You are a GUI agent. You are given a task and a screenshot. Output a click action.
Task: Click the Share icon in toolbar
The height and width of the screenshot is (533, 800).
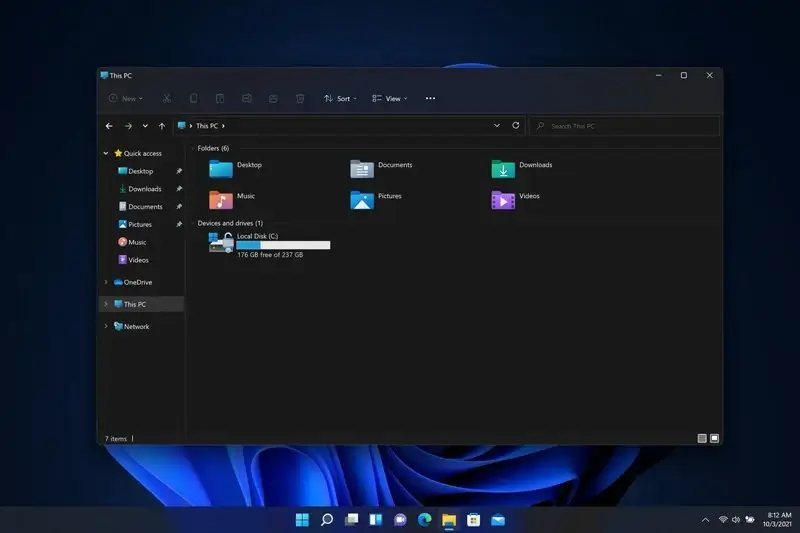273,98
